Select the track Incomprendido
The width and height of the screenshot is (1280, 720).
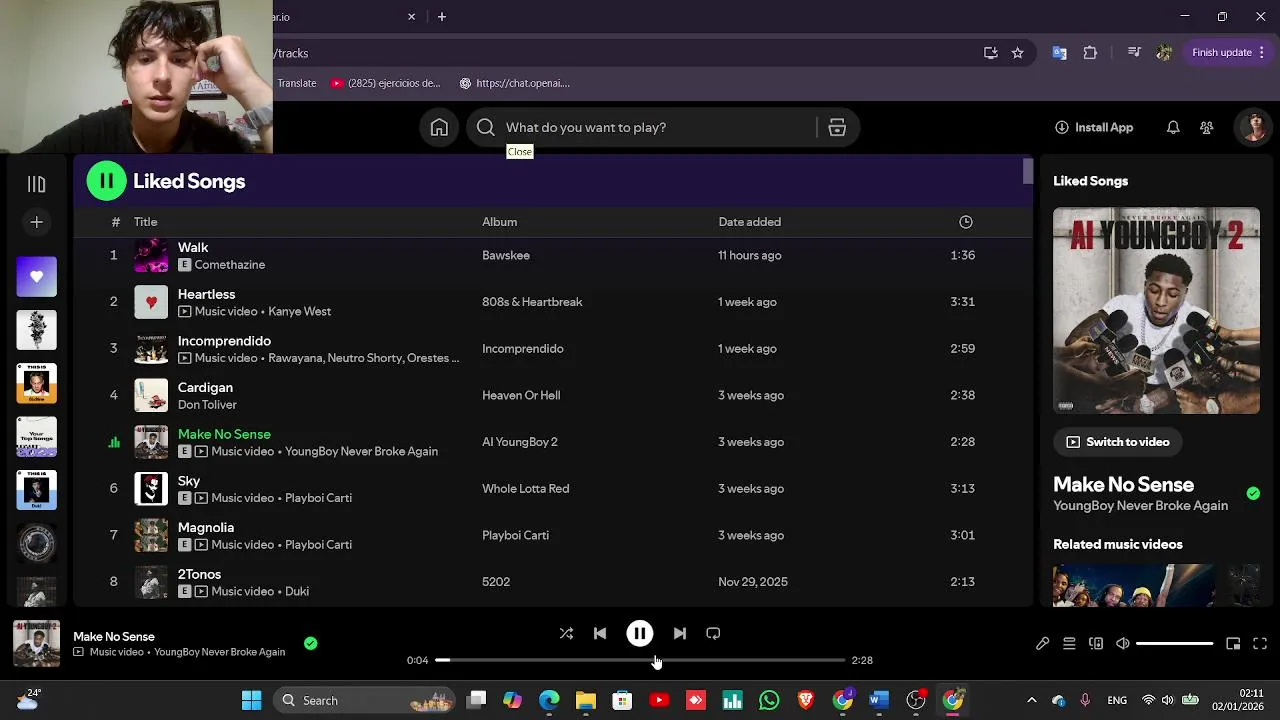point(224,341)
